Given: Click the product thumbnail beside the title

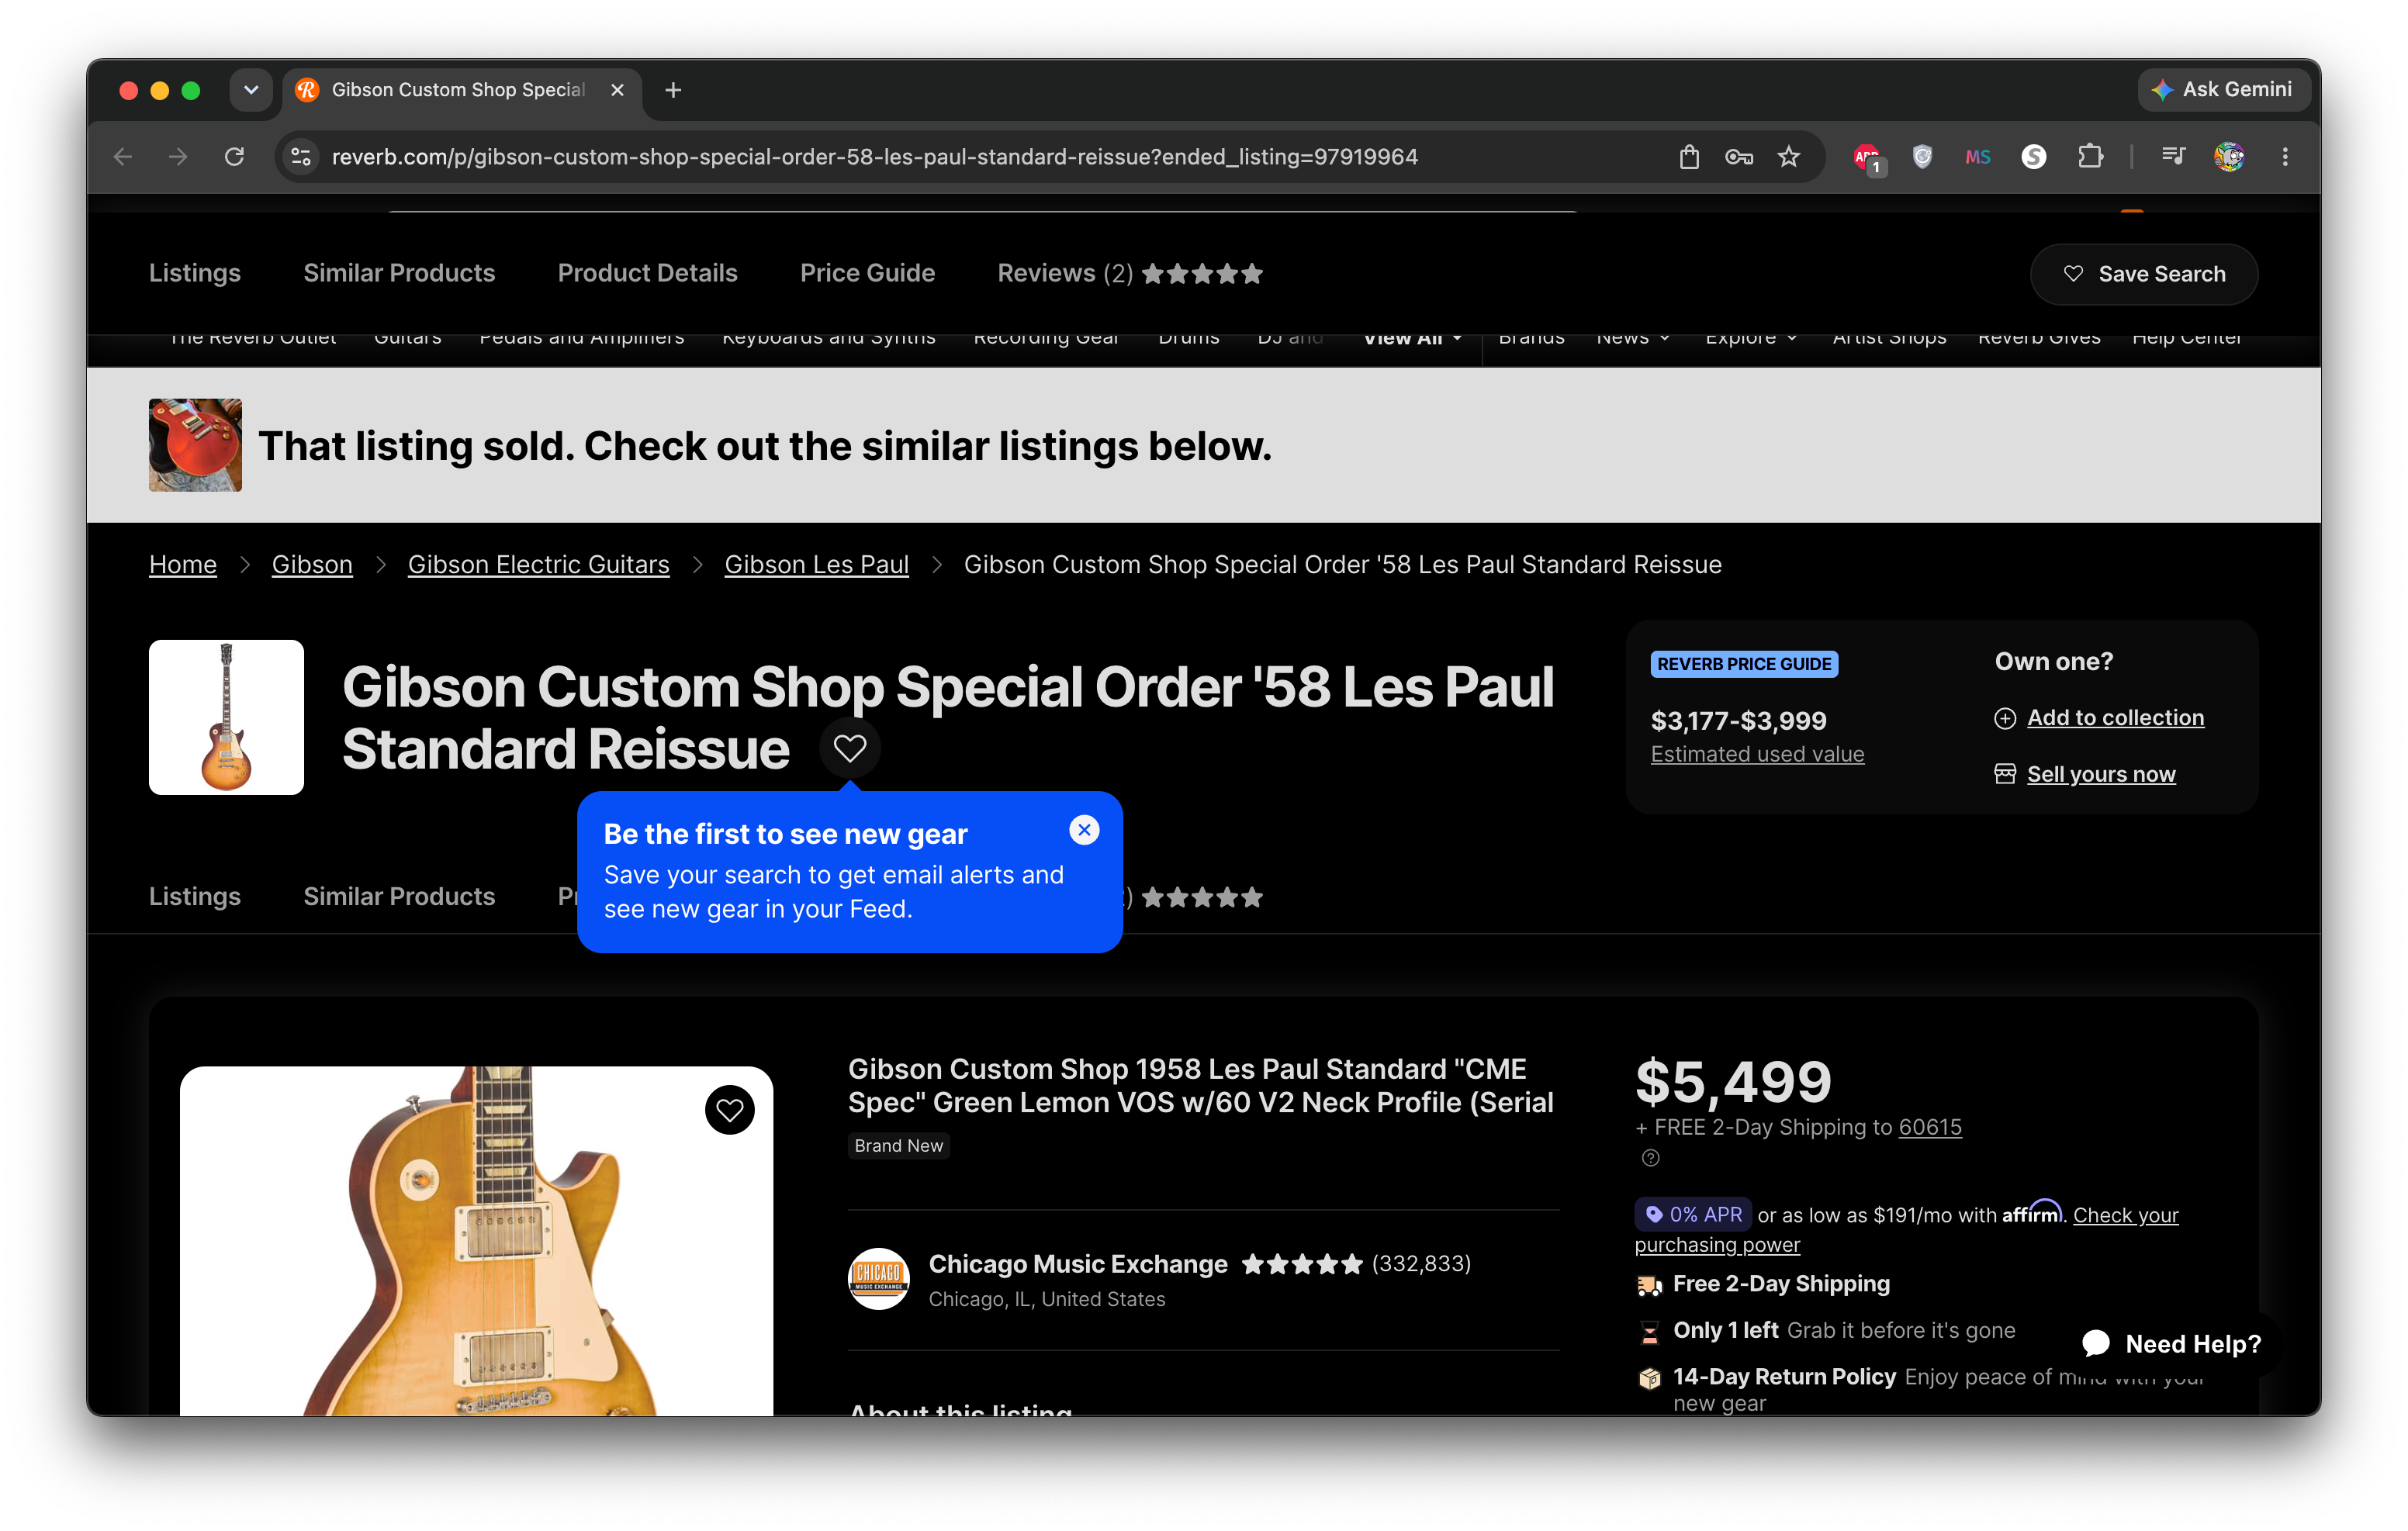Looking at the screenshot, I should click(x=226, y=717).
